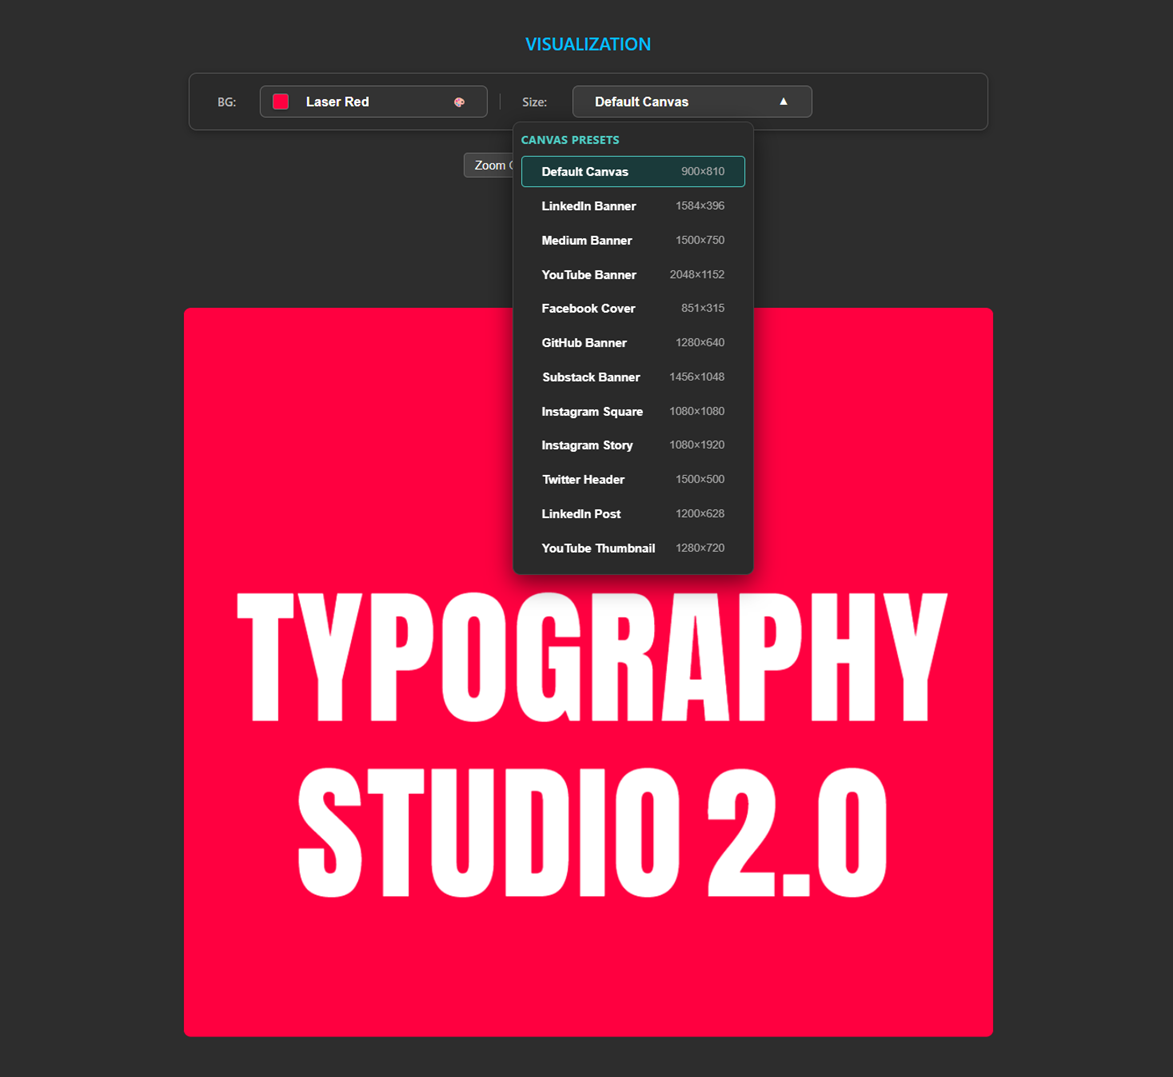The image size is (1173, 1077).
Task: Pick the YouTube Banner preset
Action: click(632, 274)
